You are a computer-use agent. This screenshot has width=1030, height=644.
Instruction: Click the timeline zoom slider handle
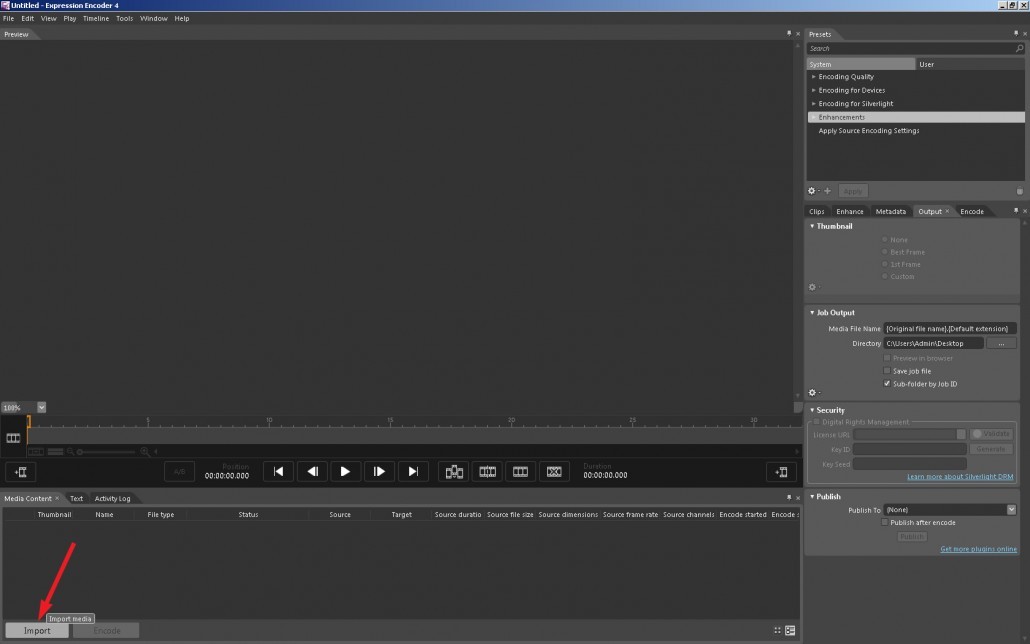tap(80, 451)
